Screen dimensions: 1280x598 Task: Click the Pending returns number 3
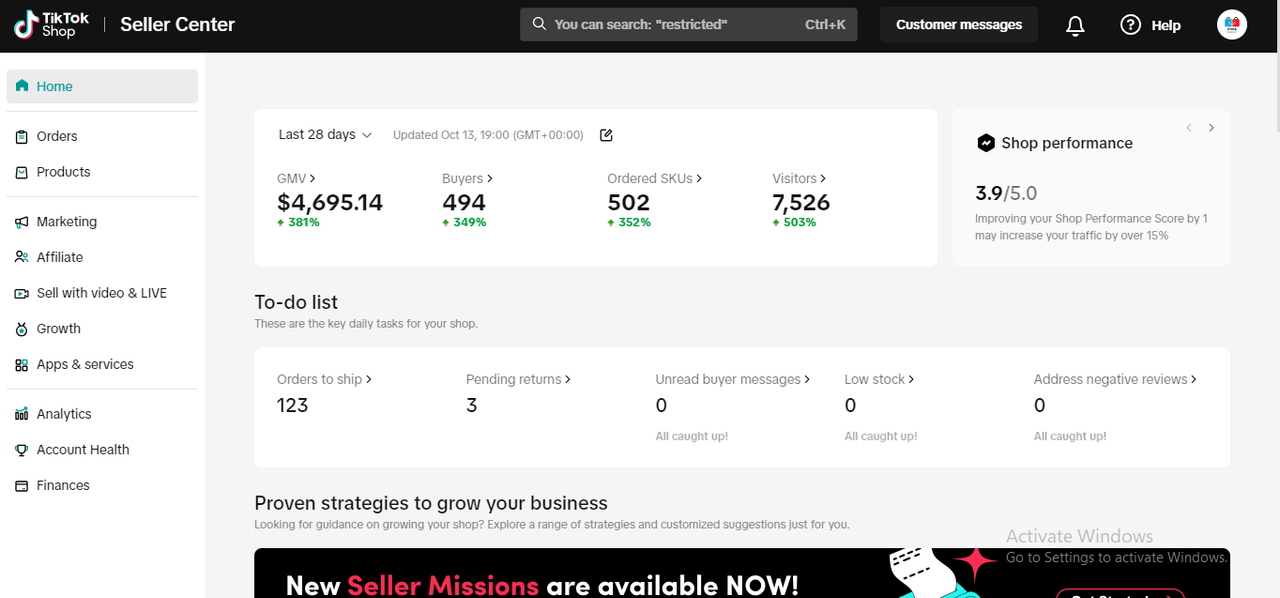click(472, 405)
